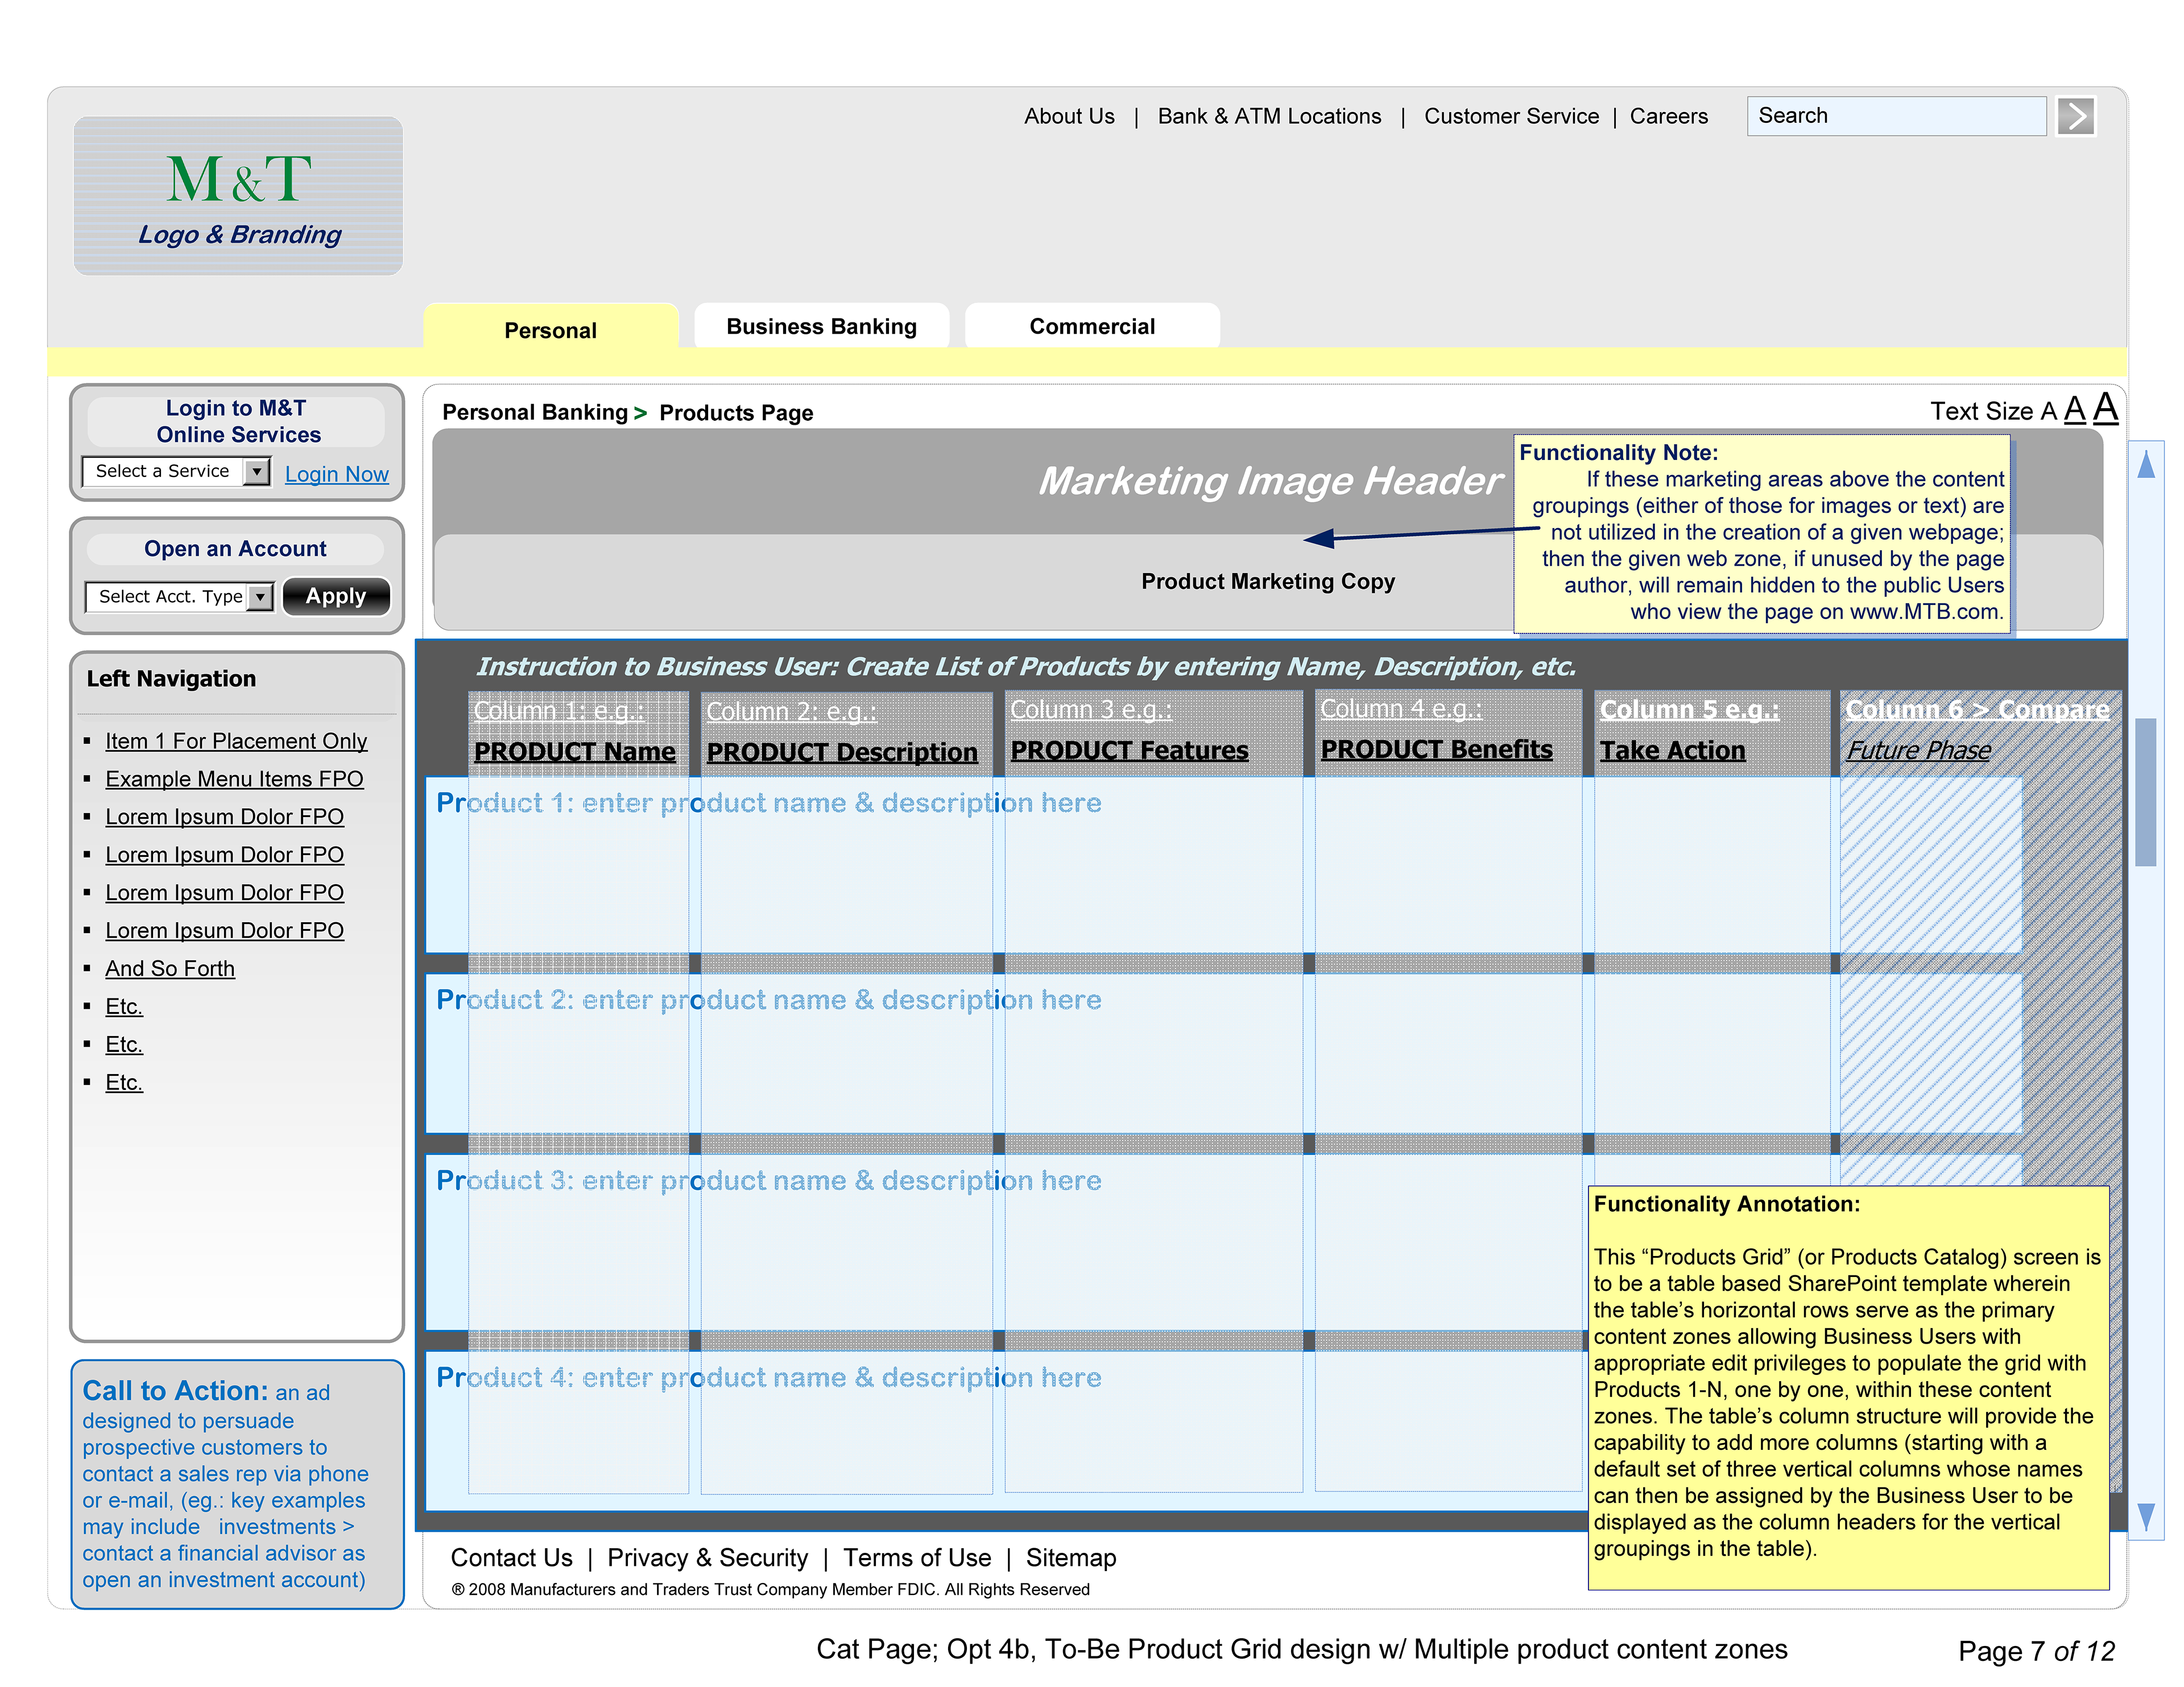Click the Login Now link
This screenshot has width=2184, height=1687.
click(336, 474)
